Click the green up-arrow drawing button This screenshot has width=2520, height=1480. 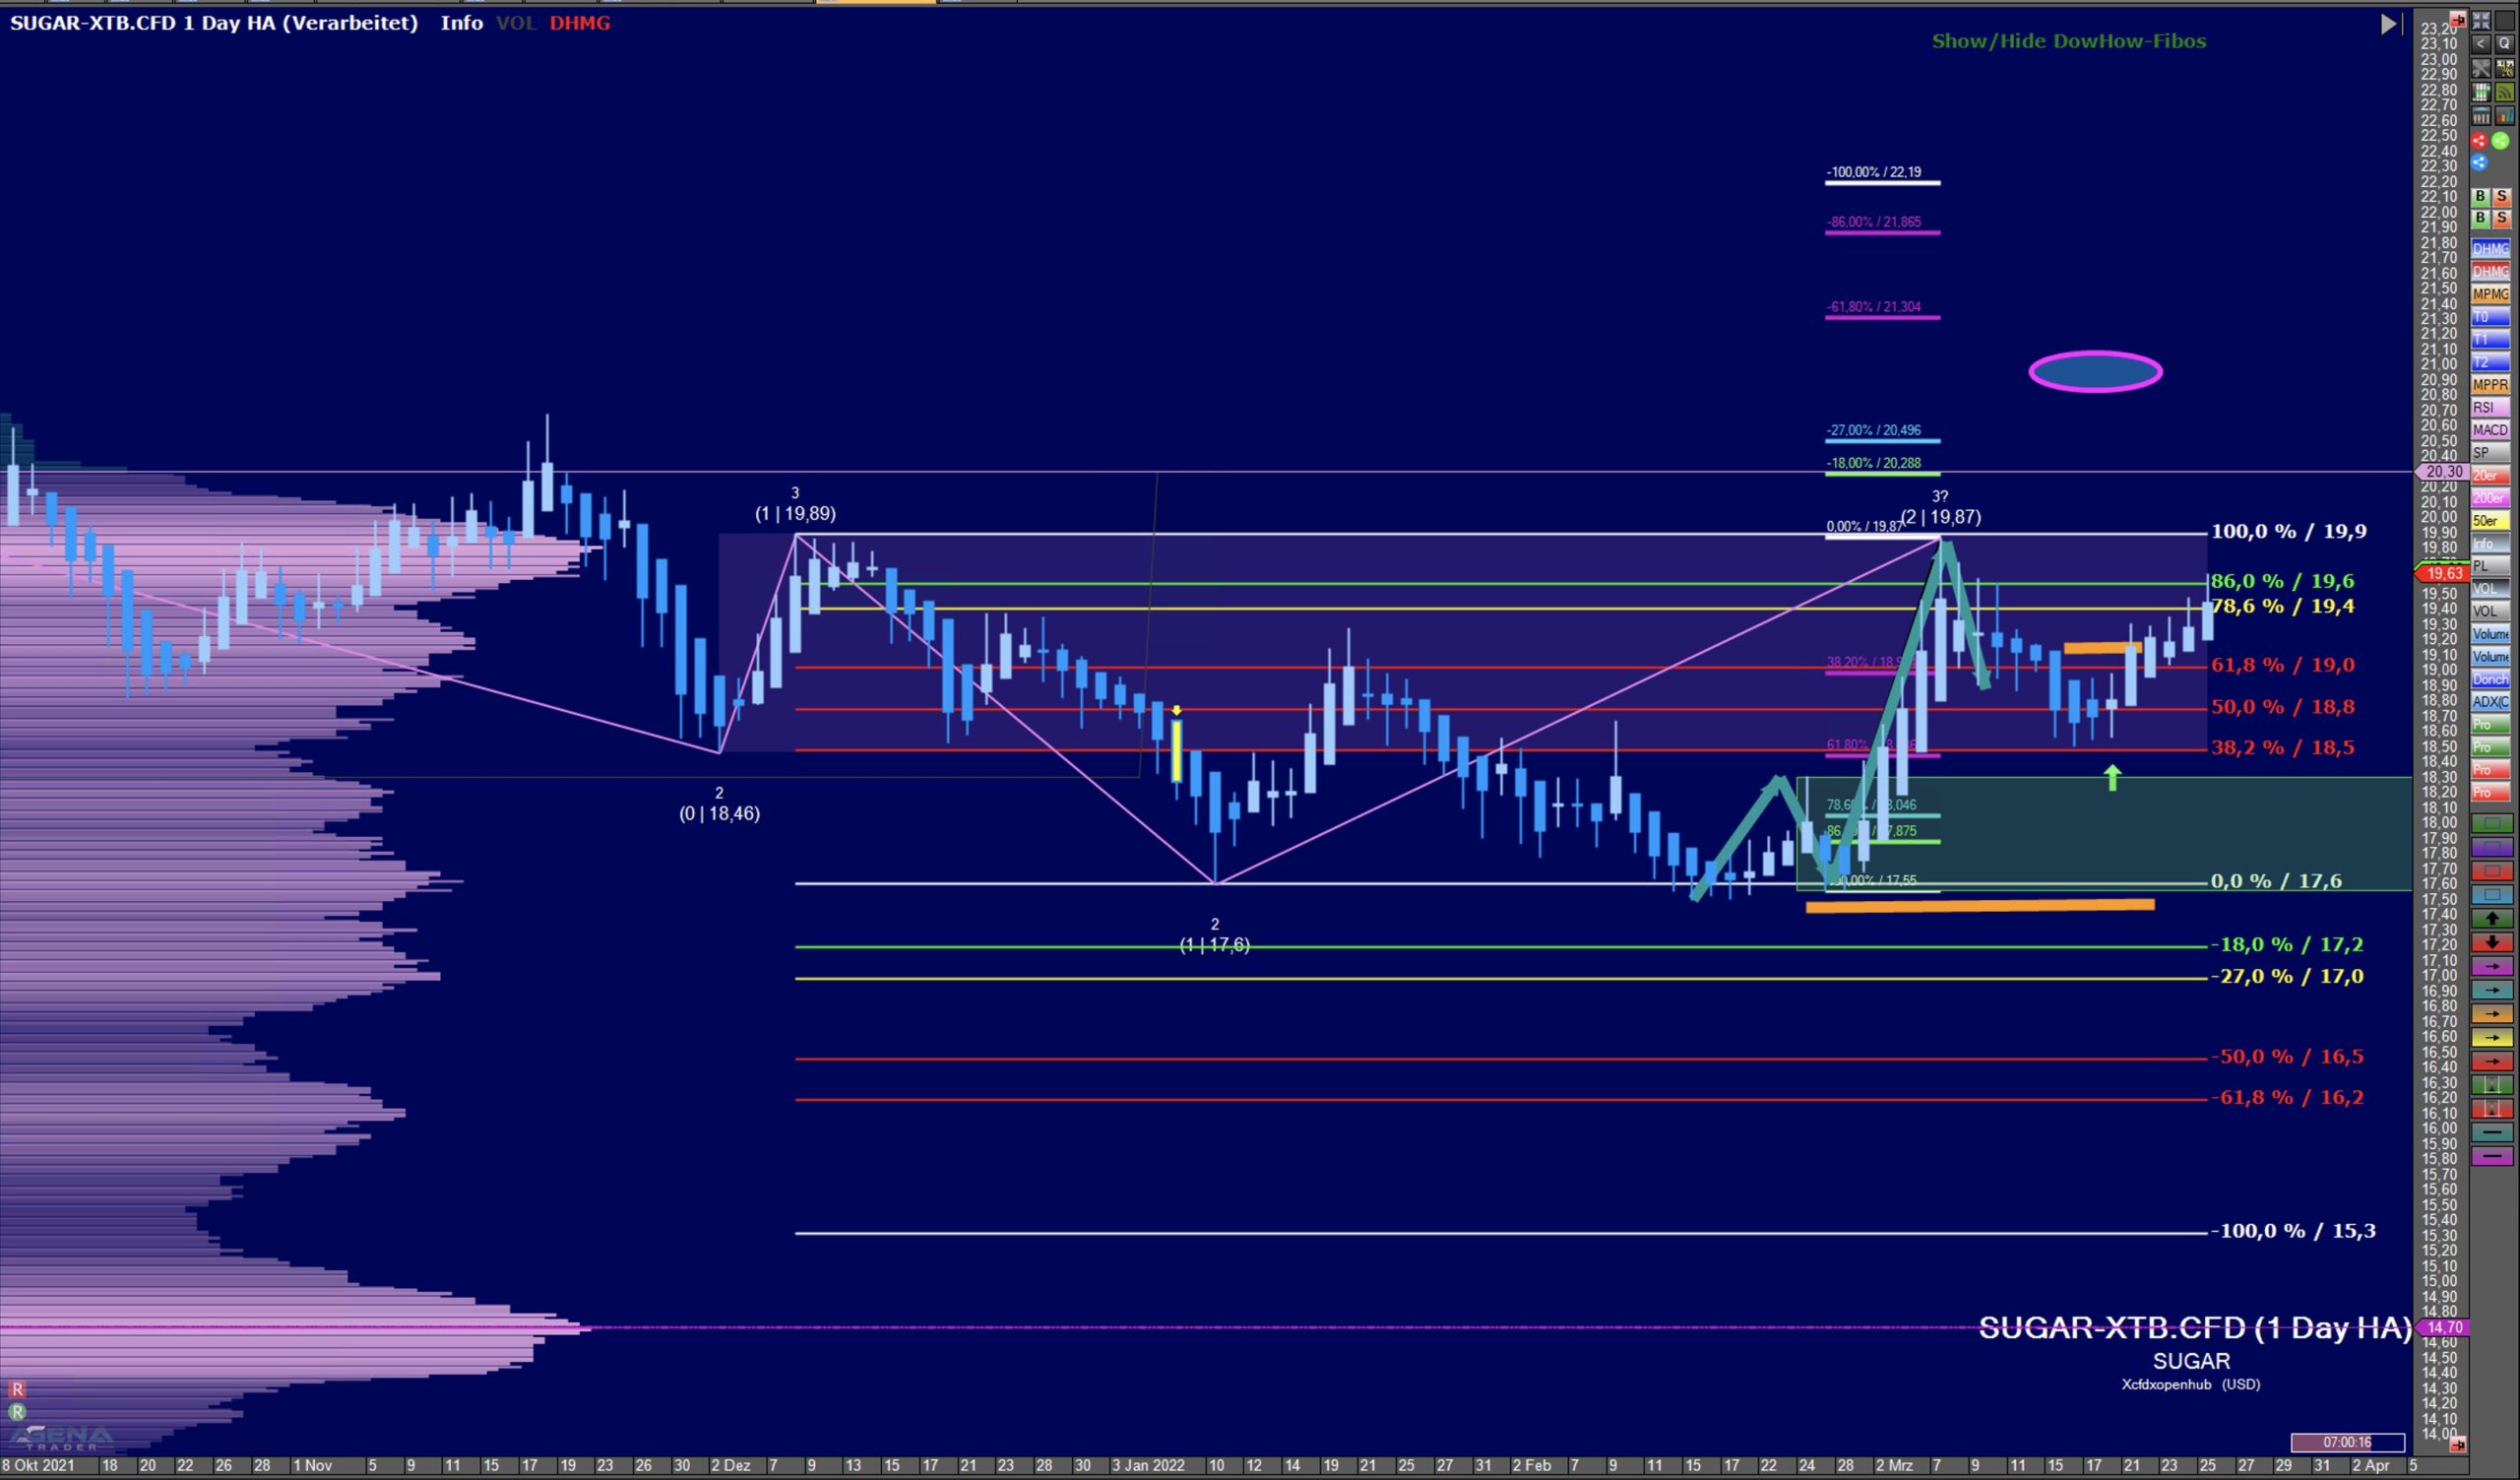2492,918
